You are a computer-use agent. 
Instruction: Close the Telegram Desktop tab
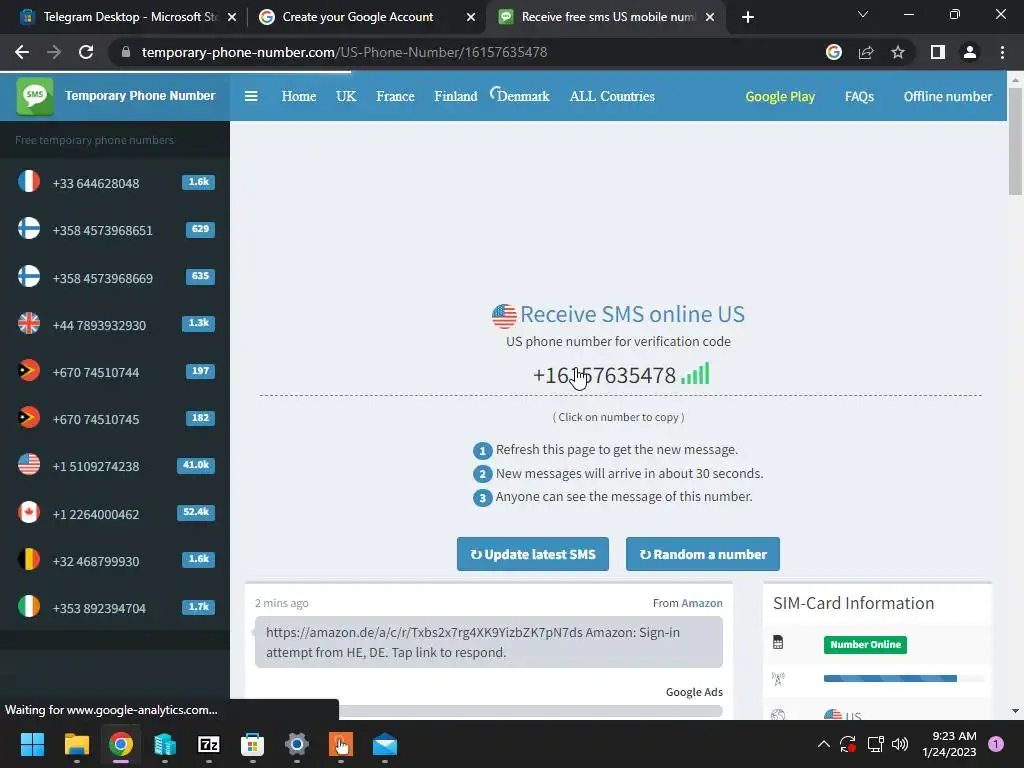click(x=232, y=17)
